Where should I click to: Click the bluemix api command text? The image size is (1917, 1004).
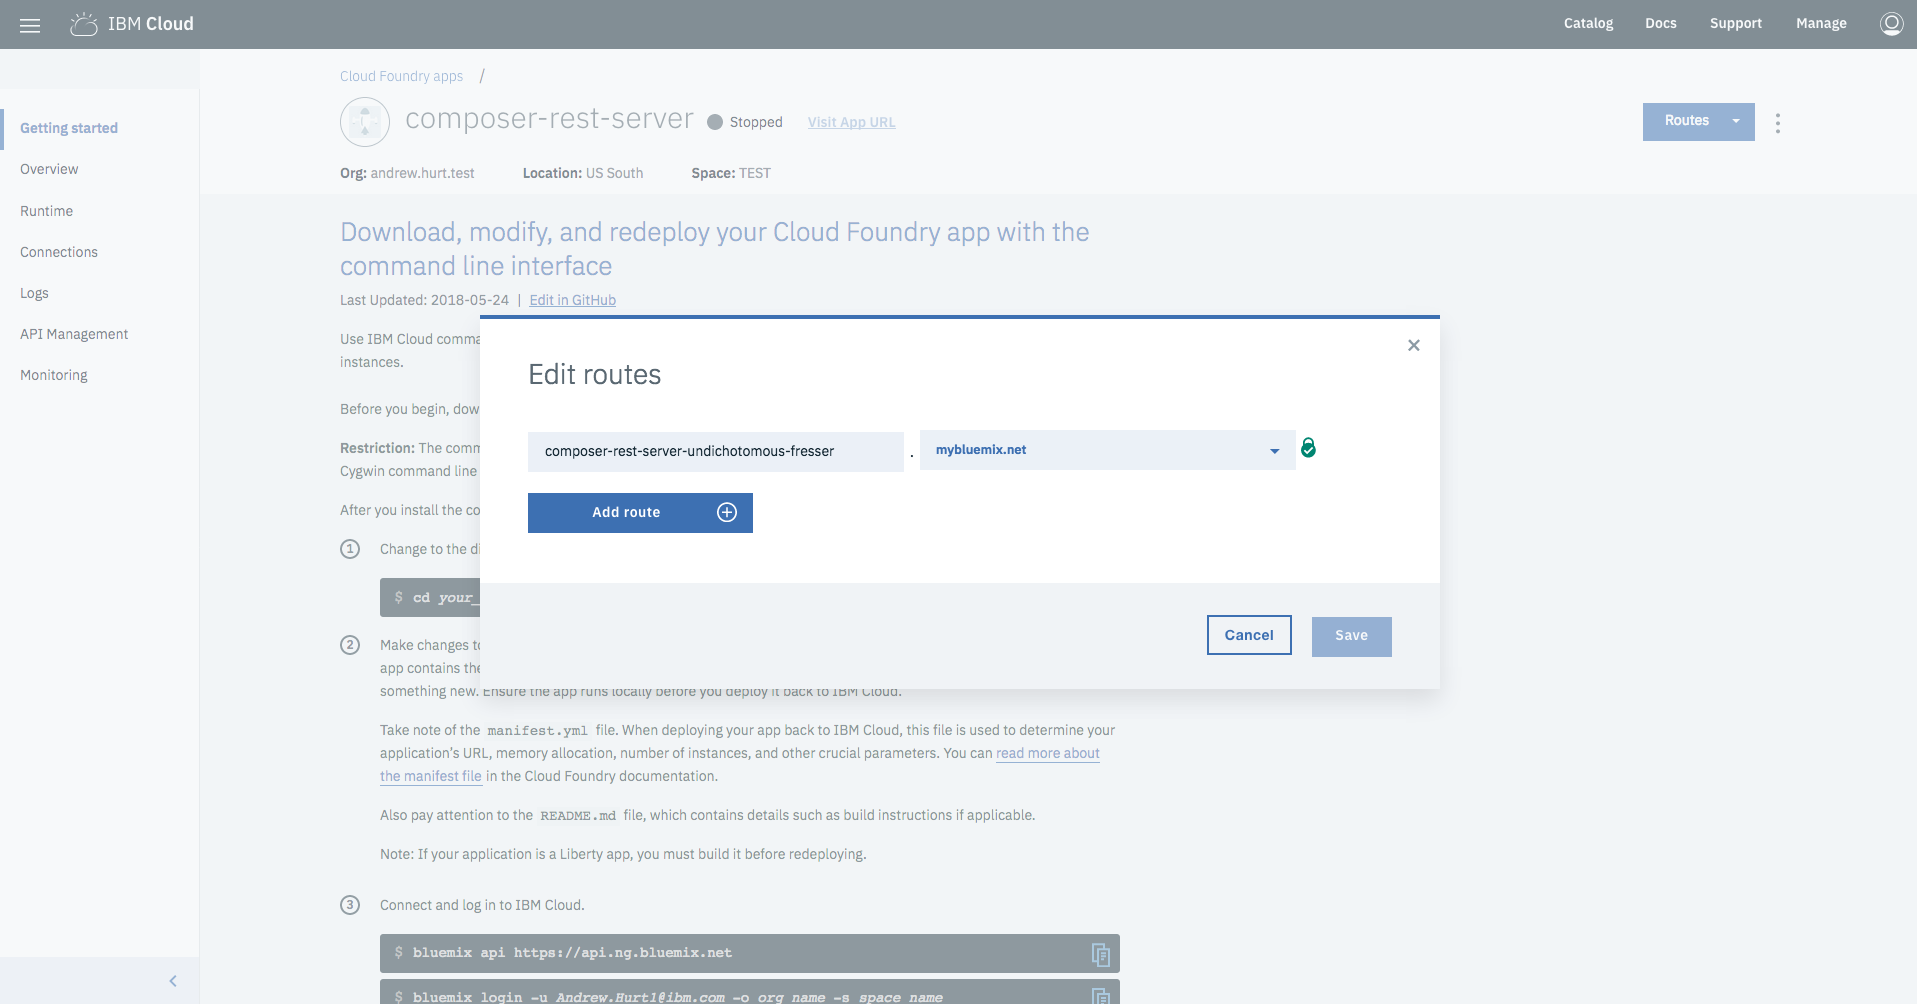point(572,953)
